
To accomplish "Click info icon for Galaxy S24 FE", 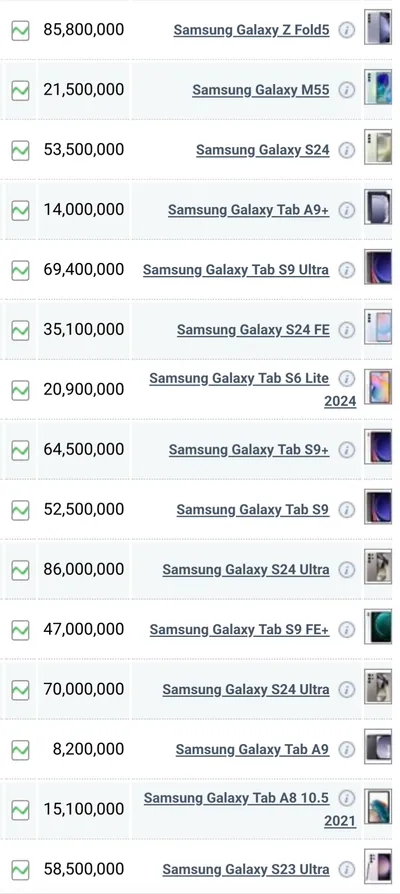I will pos(346,330).
